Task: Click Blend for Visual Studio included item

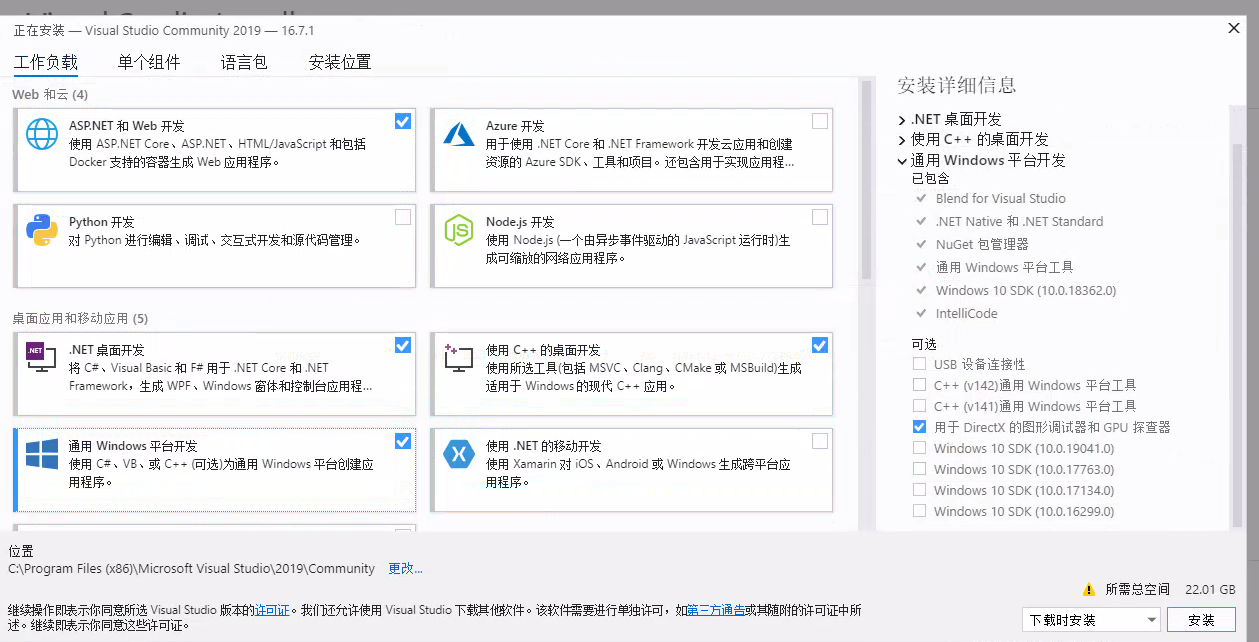Action: (1000, 198)
